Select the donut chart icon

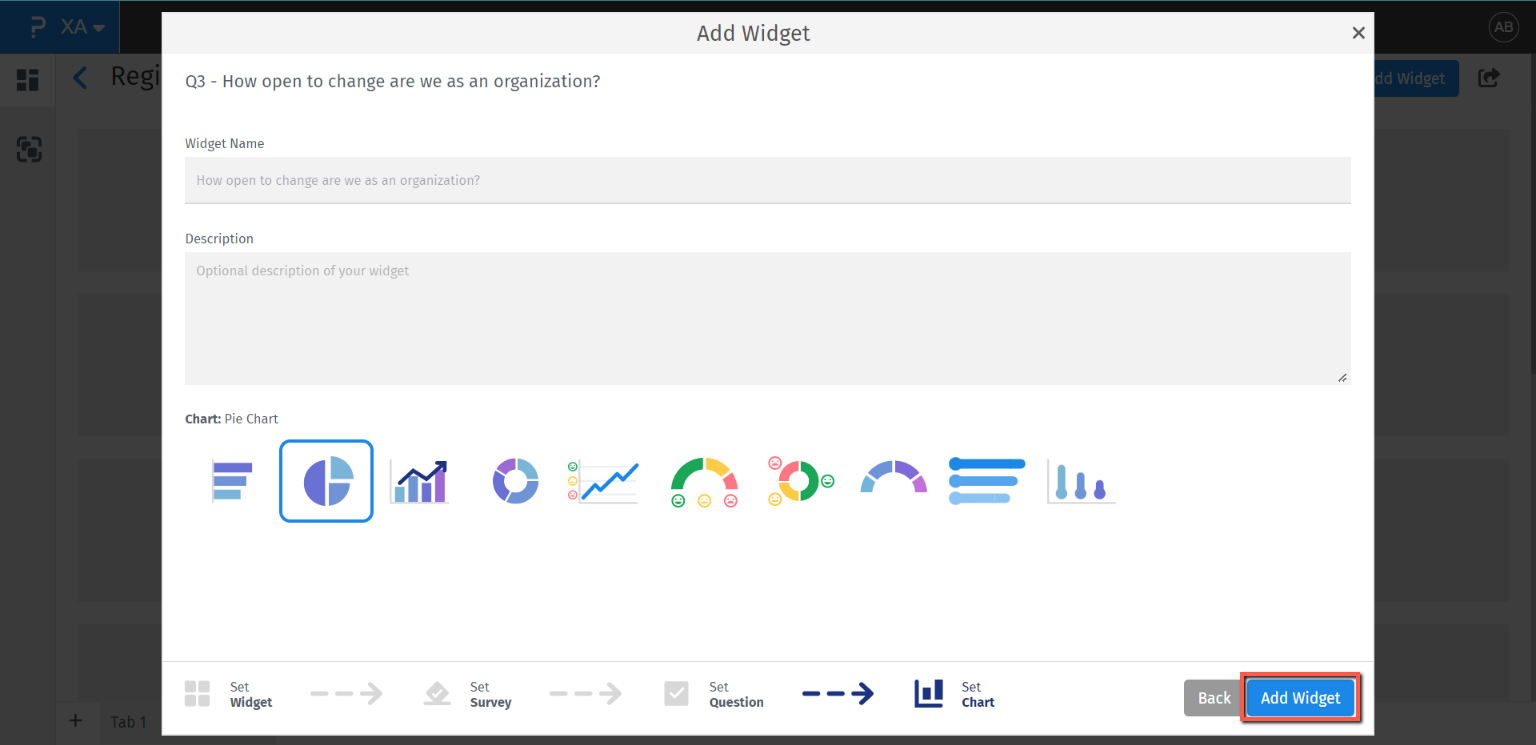coord(515,481)
